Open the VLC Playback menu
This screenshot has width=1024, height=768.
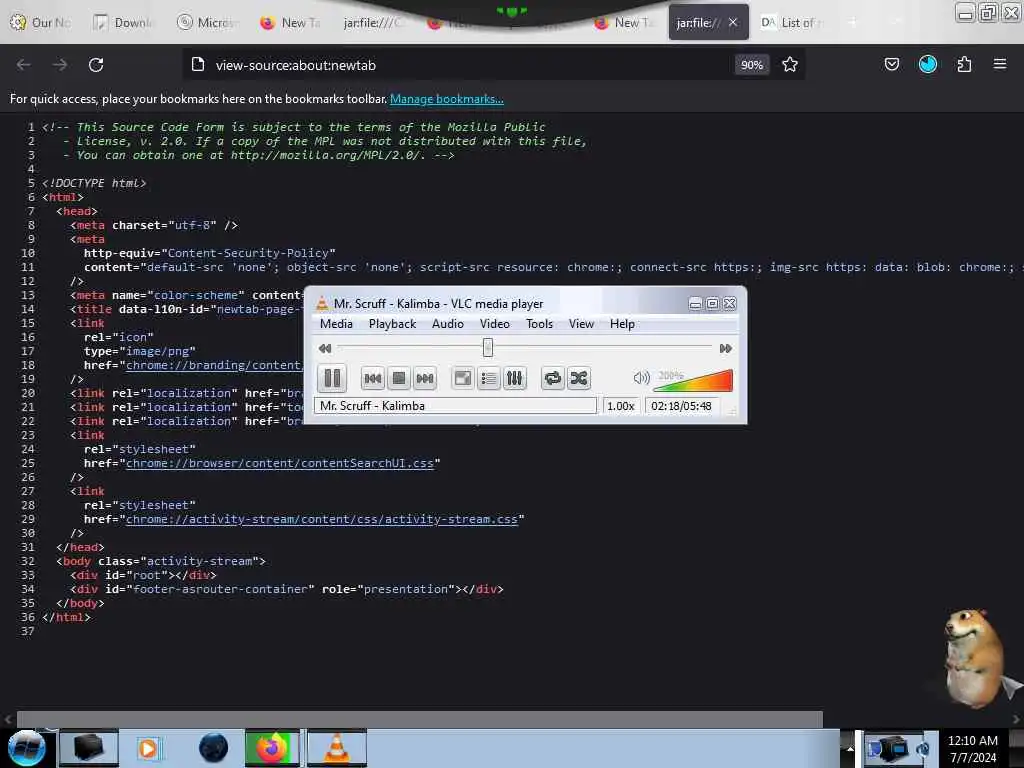(392, 324)
